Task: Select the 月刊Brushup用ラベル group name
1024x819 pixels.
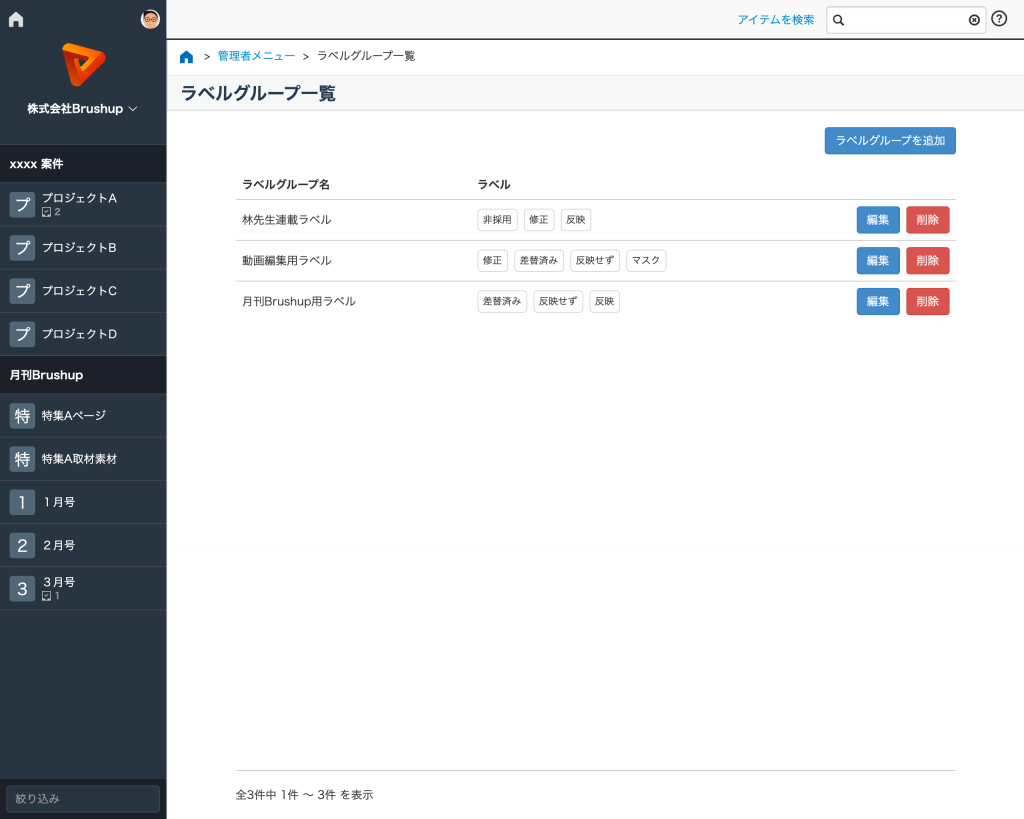Action: click(298, 302)
